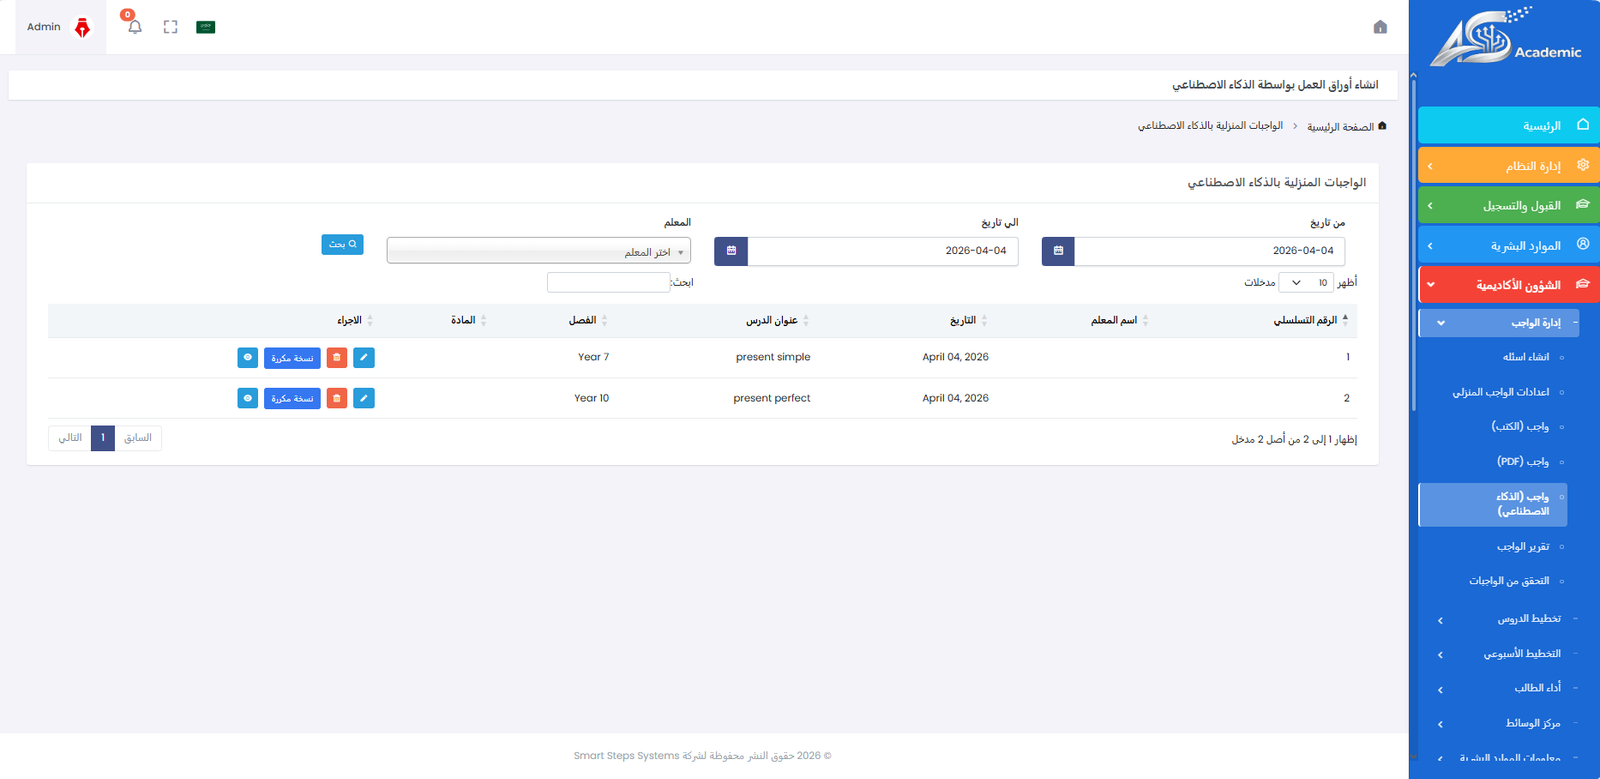
Task: Open تقرير الواجب sidebar item
Action: [1523, 547]
